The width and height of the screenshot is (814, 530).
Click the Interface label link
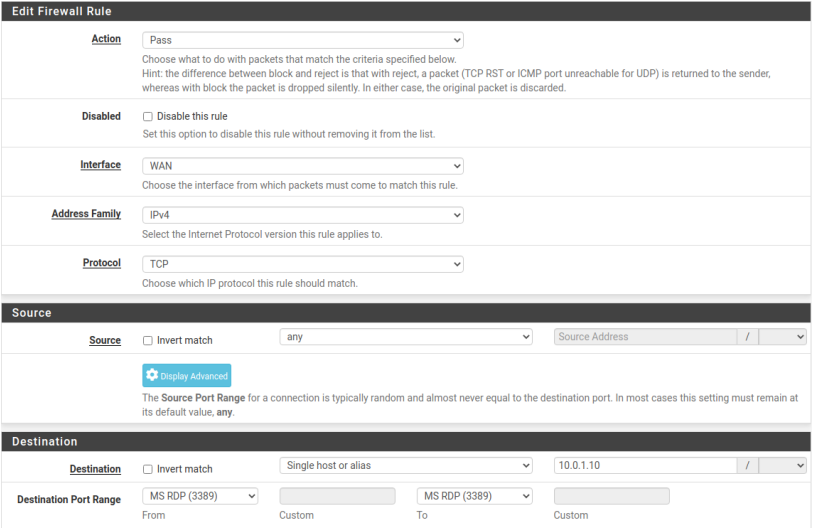click(x=100, y=165)
